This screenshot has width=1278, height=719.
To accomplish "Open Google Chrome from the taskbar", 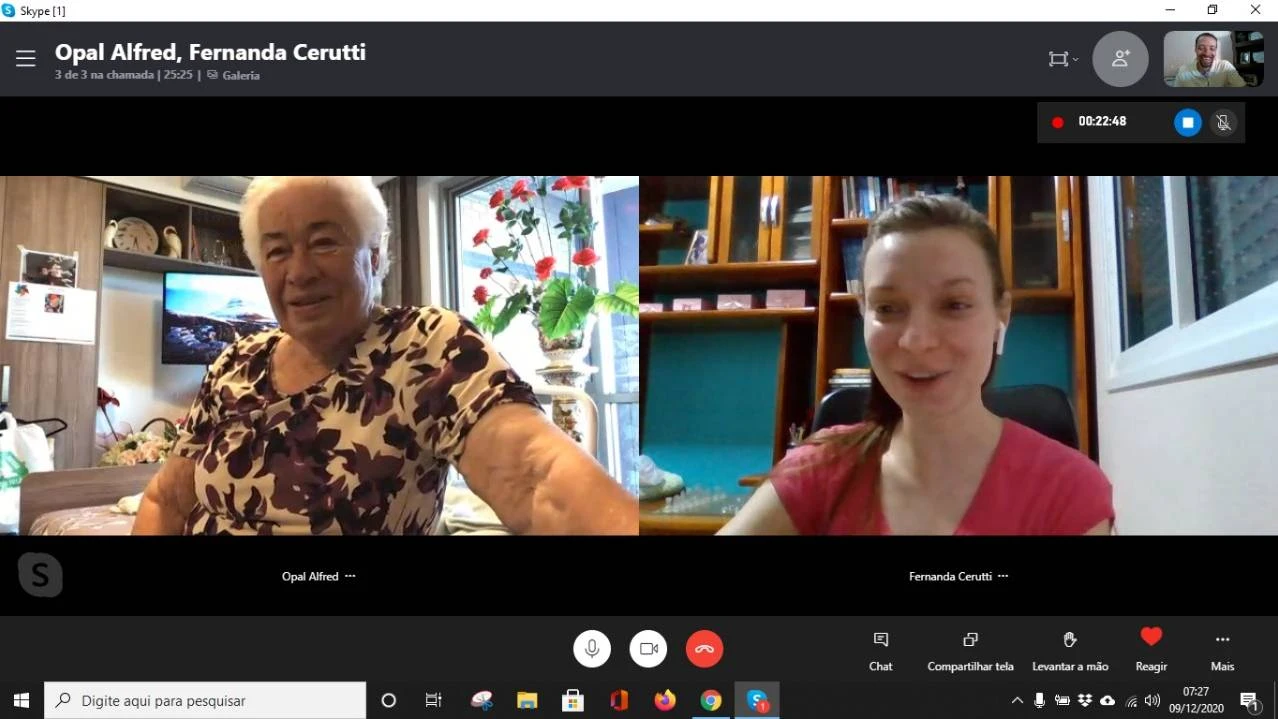I will tap(711, 701).
